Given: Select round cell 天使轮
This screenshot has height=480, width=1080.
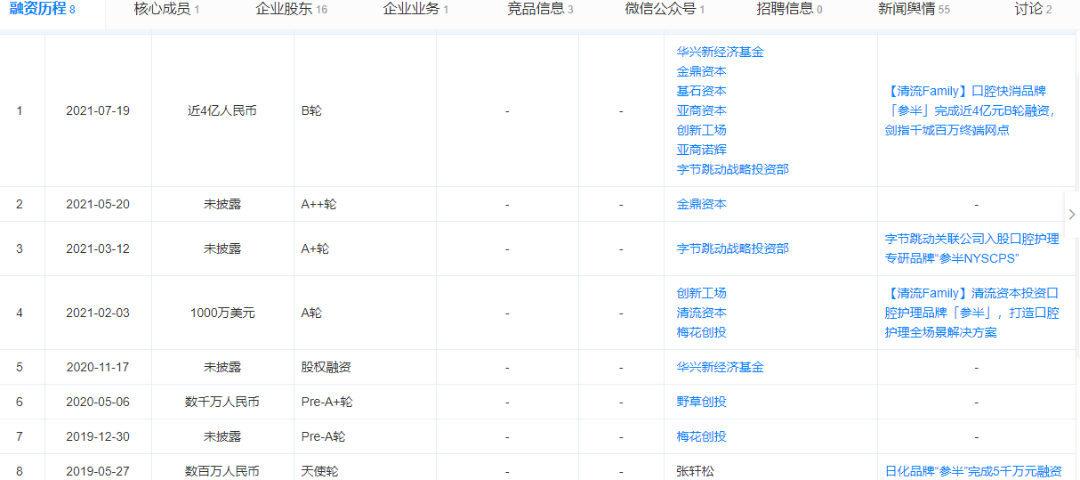Looking at the screenshot, I should pyautogui.click(x=320, y=472).
